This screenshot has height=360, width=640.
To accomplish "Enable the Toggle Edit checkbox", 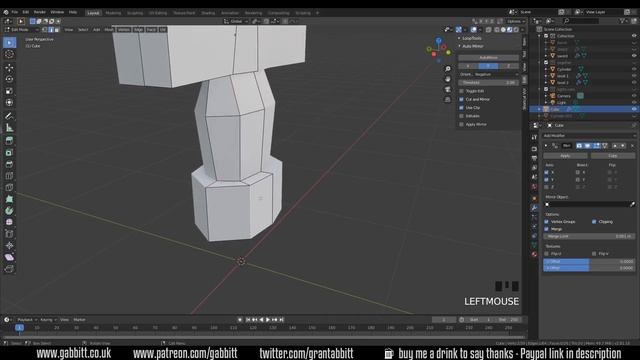I will [462, 91].
